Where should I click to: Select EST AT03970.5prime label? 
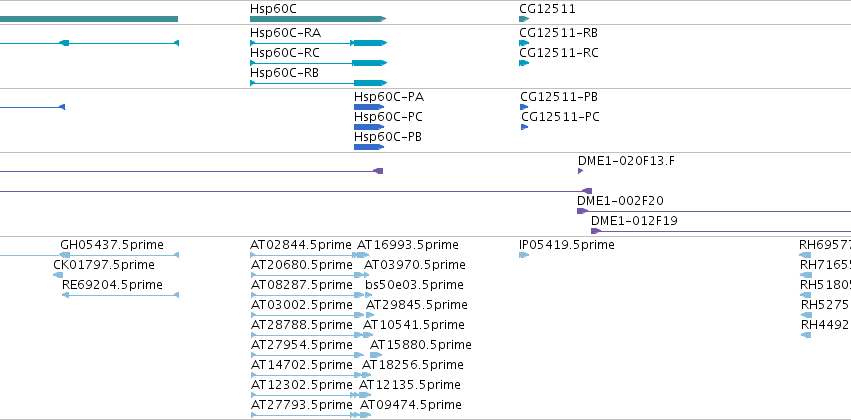(415, 265)
